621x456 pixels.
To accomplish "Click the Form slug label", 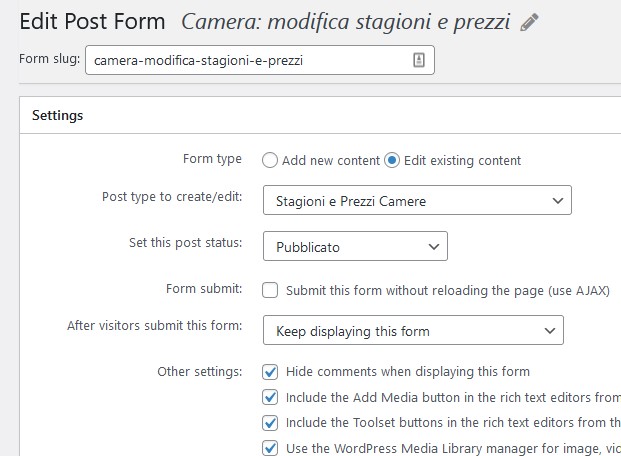I will tap(50, 59).
